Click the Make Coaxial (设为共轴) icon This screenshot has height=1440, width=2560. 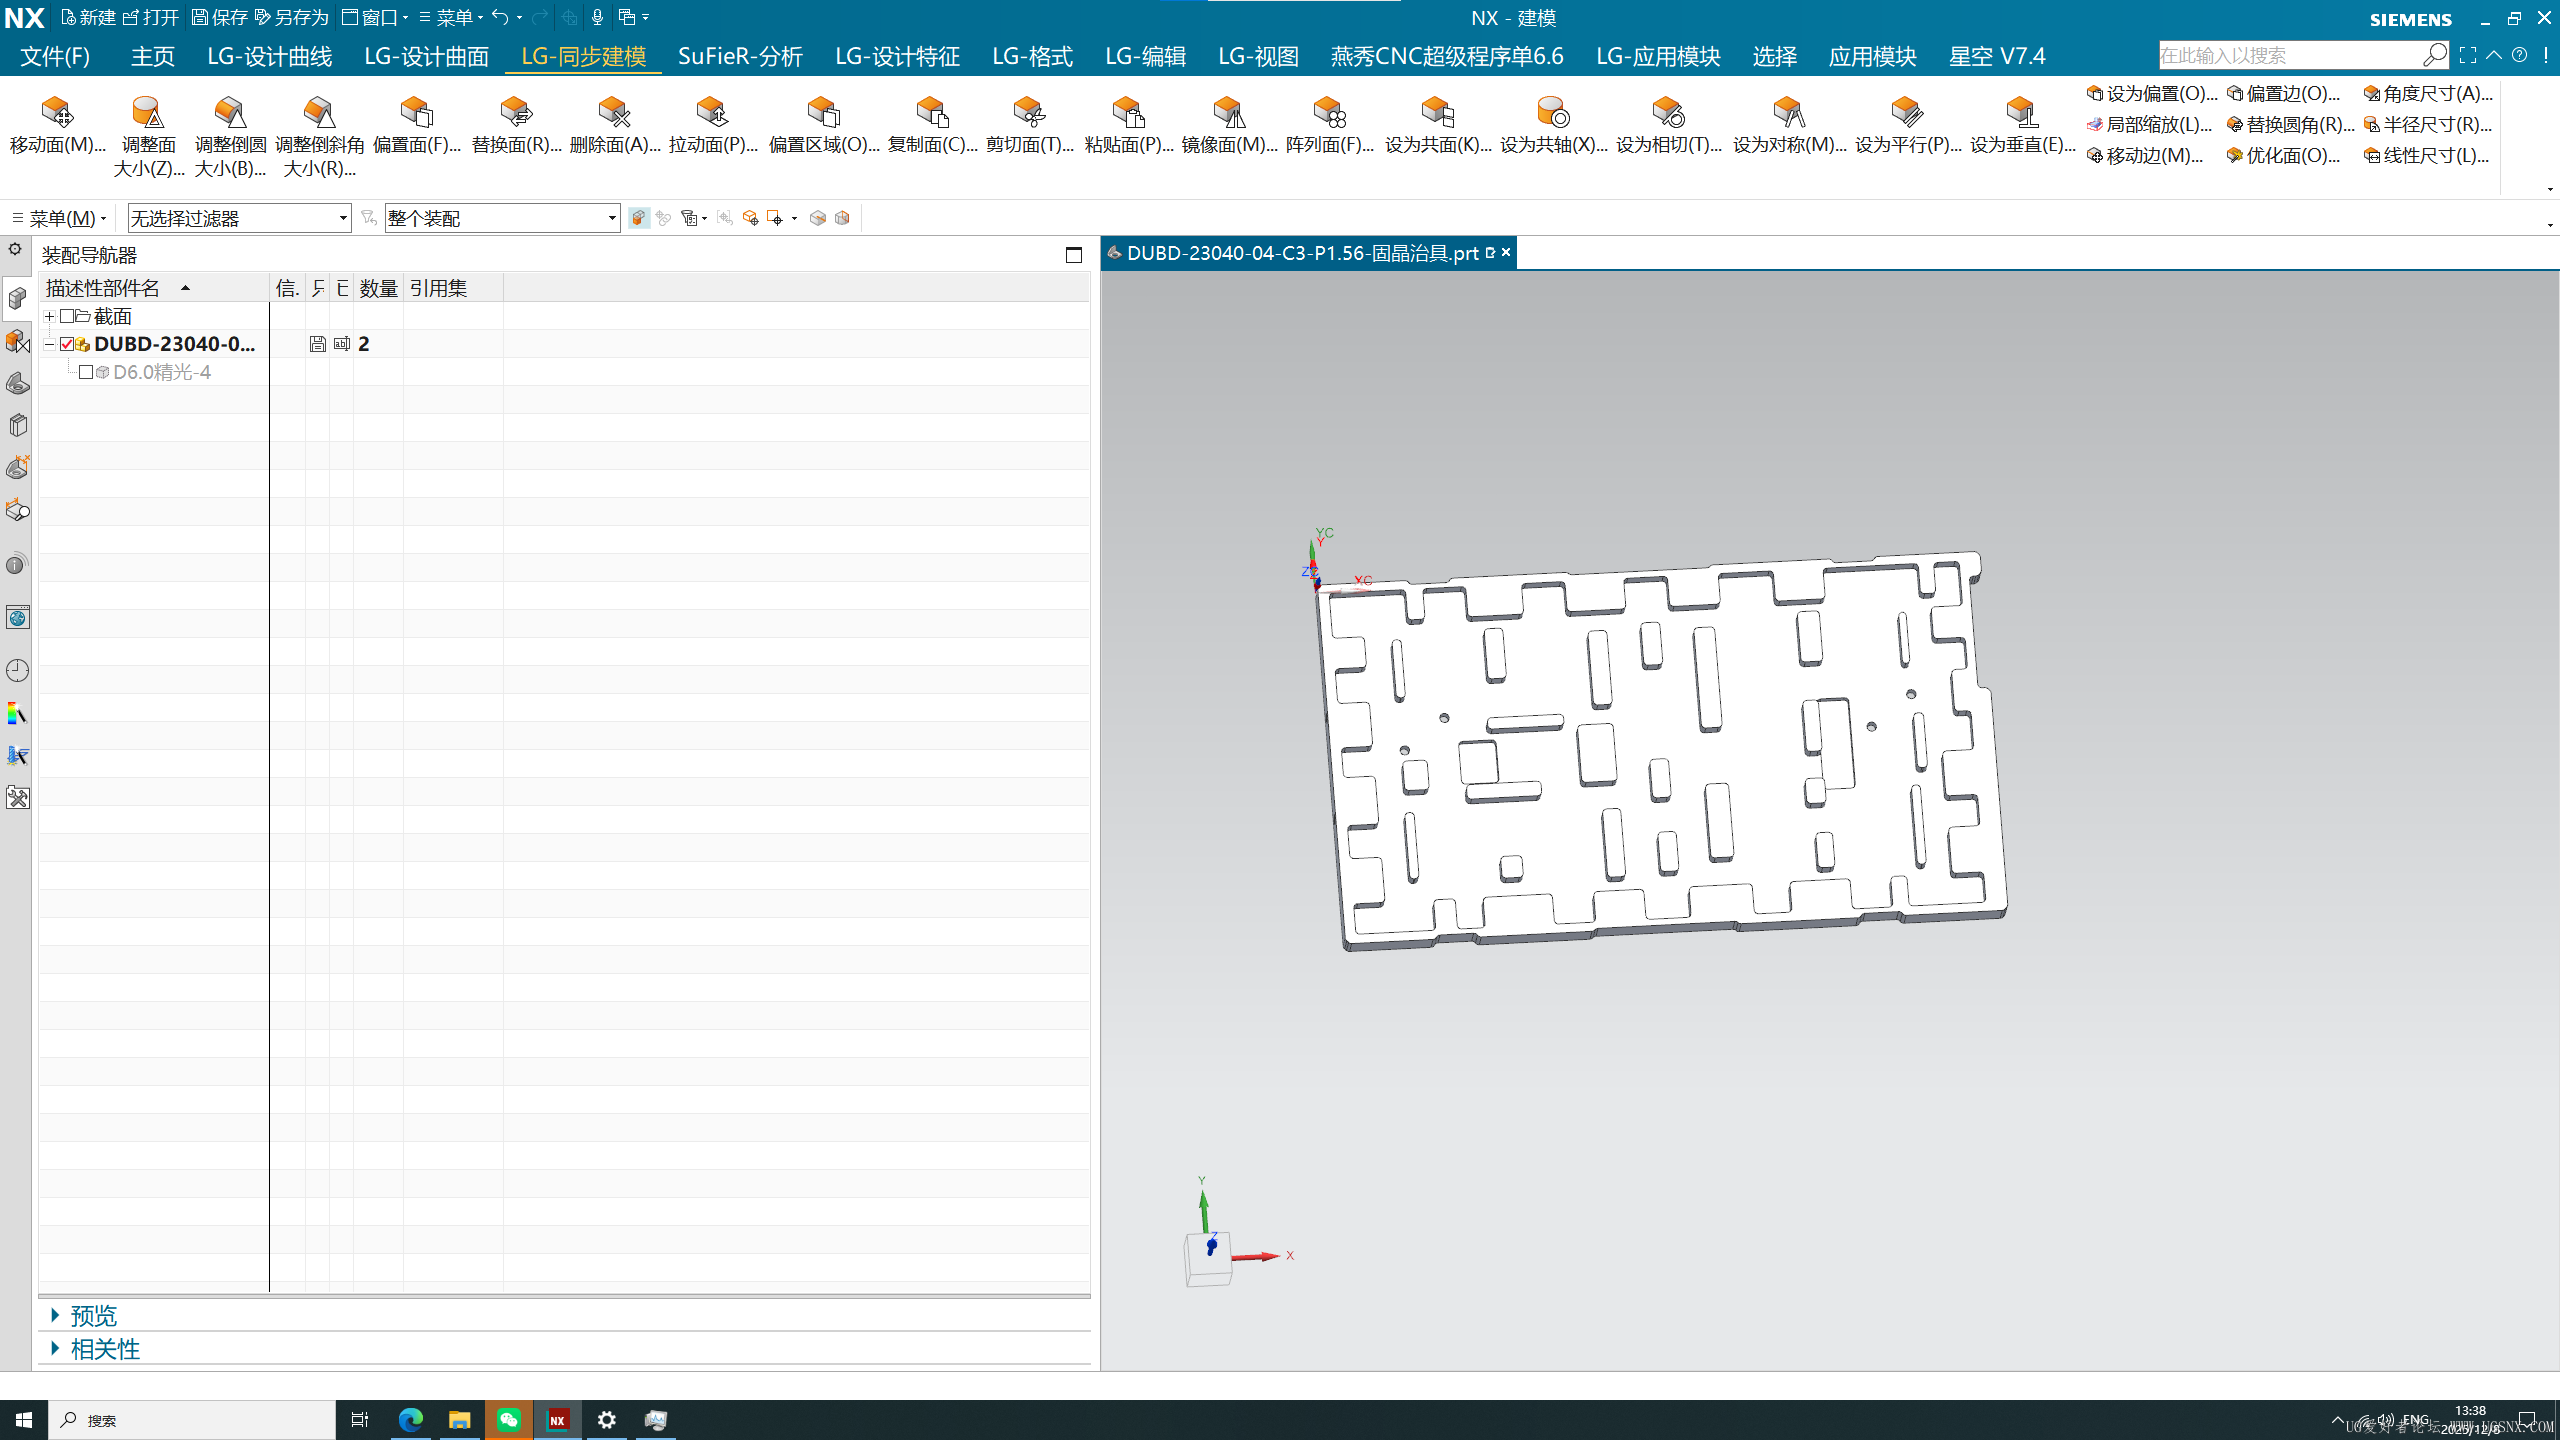[x=1552, y=112]
